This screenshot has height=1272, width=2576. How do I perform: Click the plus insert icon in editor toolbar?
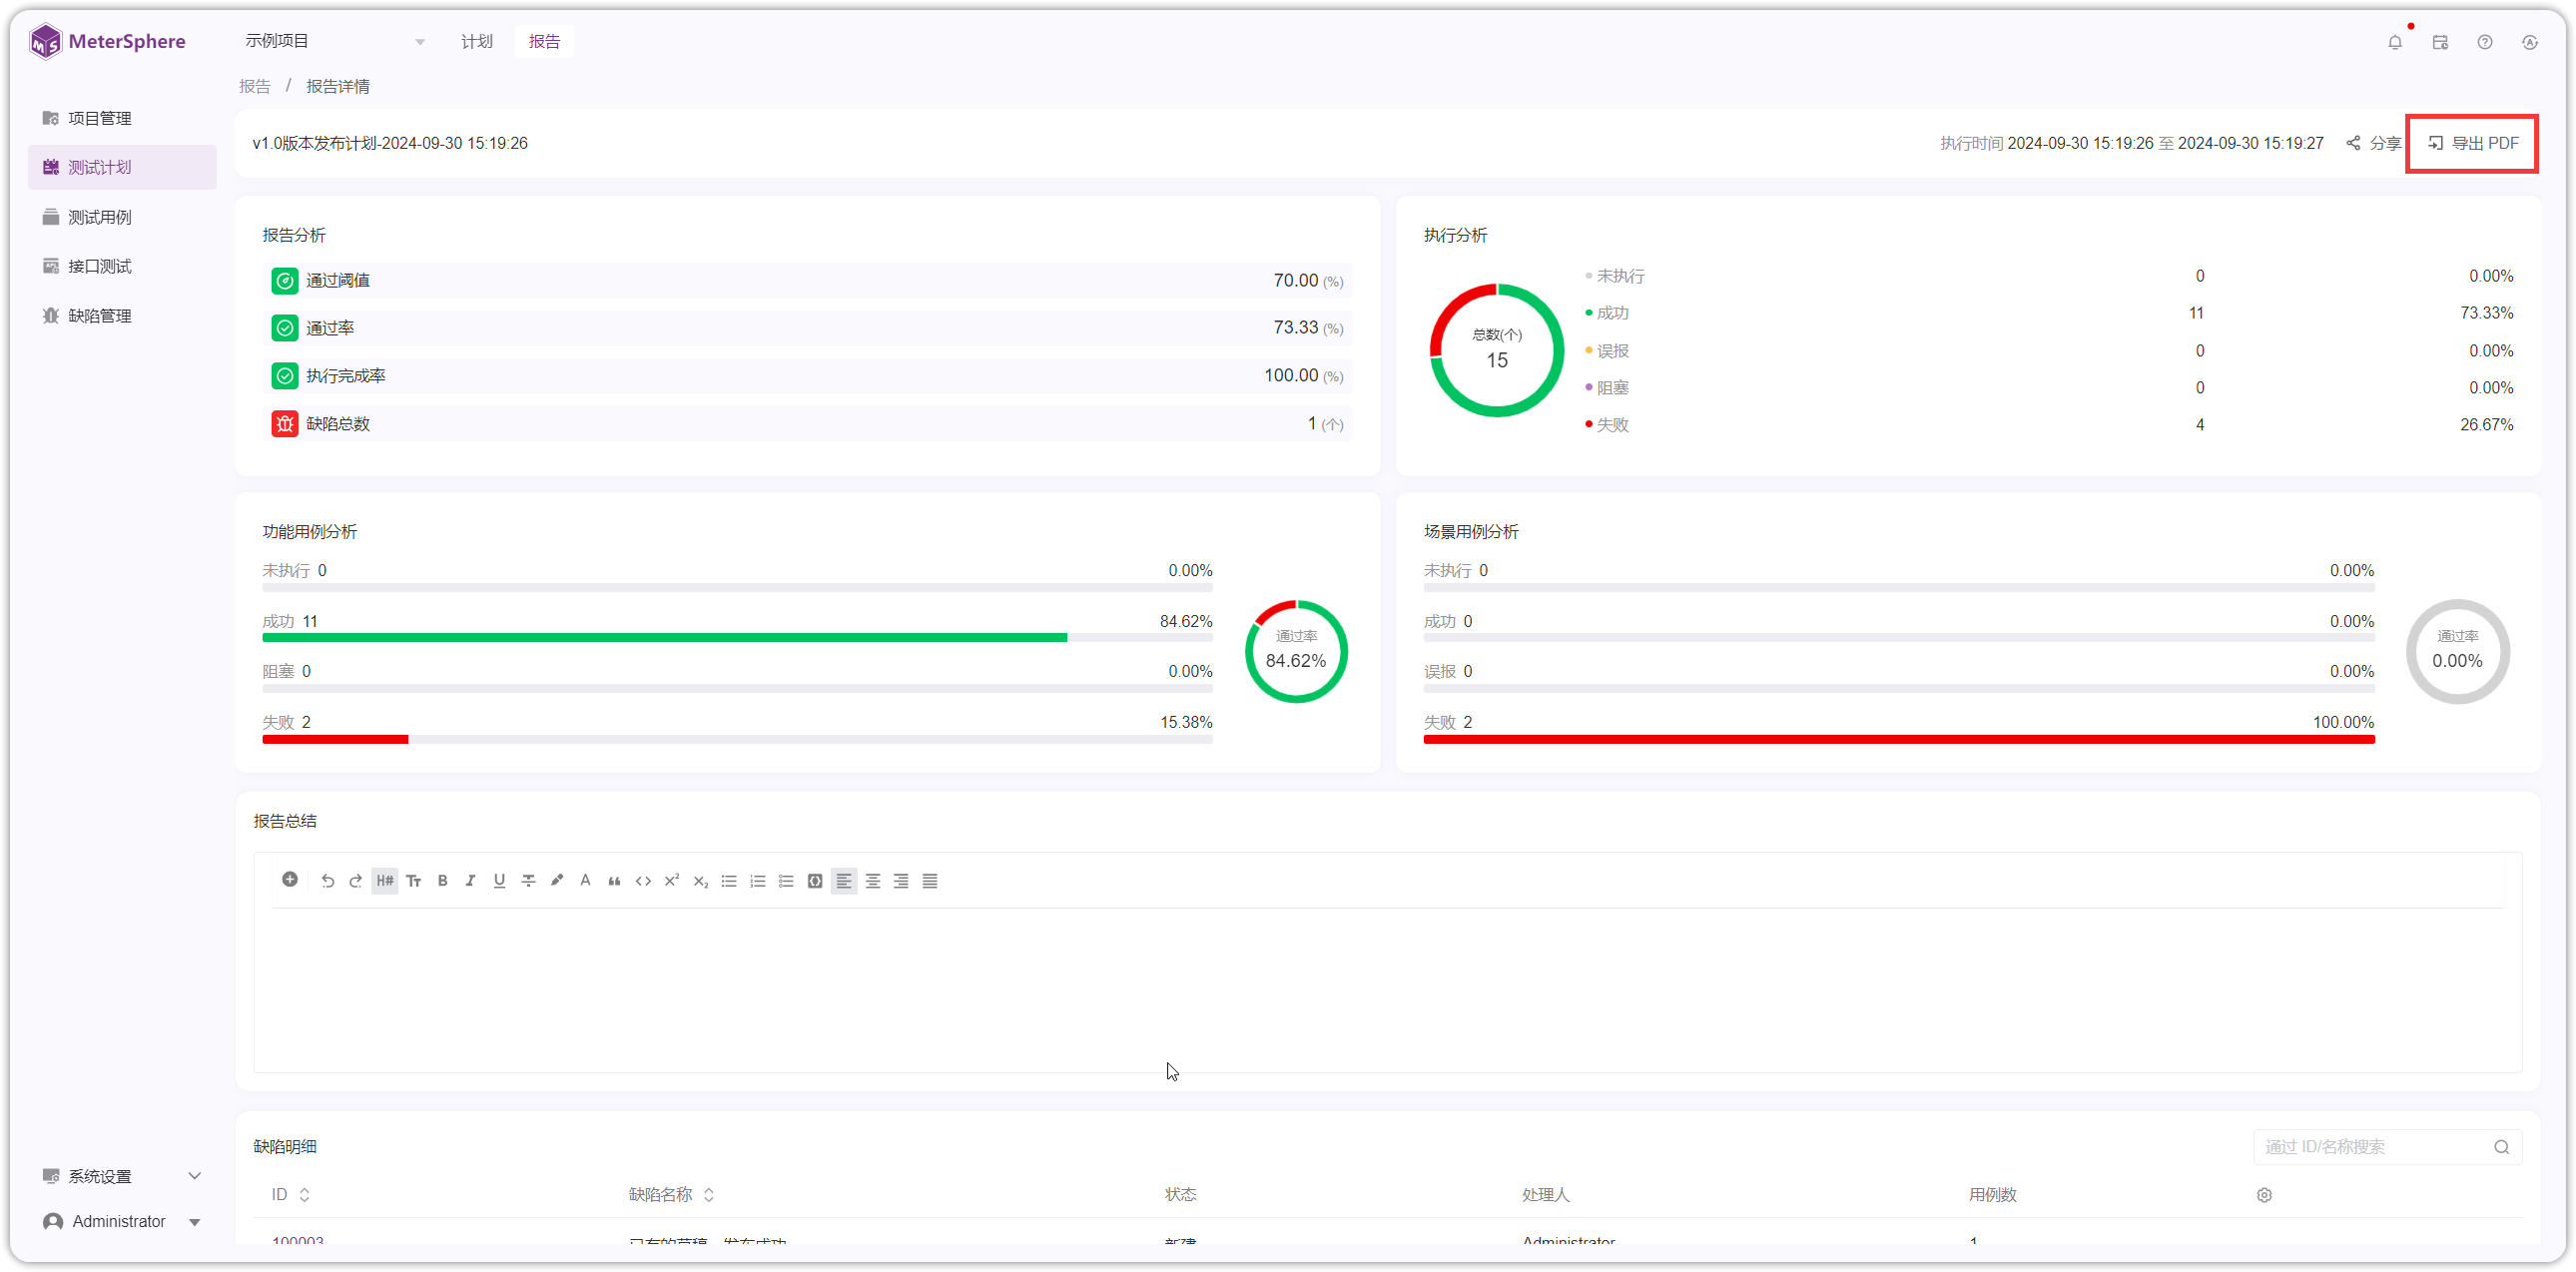pos(290,880)
